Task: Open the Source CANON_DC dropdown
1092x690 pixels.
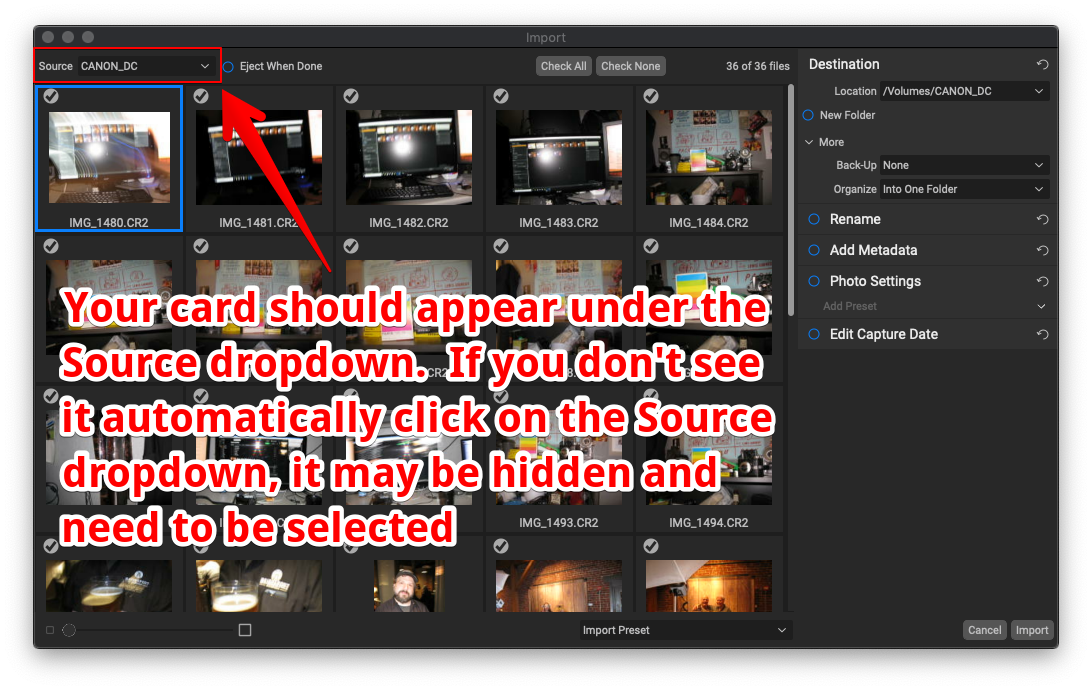Action: [x=146, y=66]
